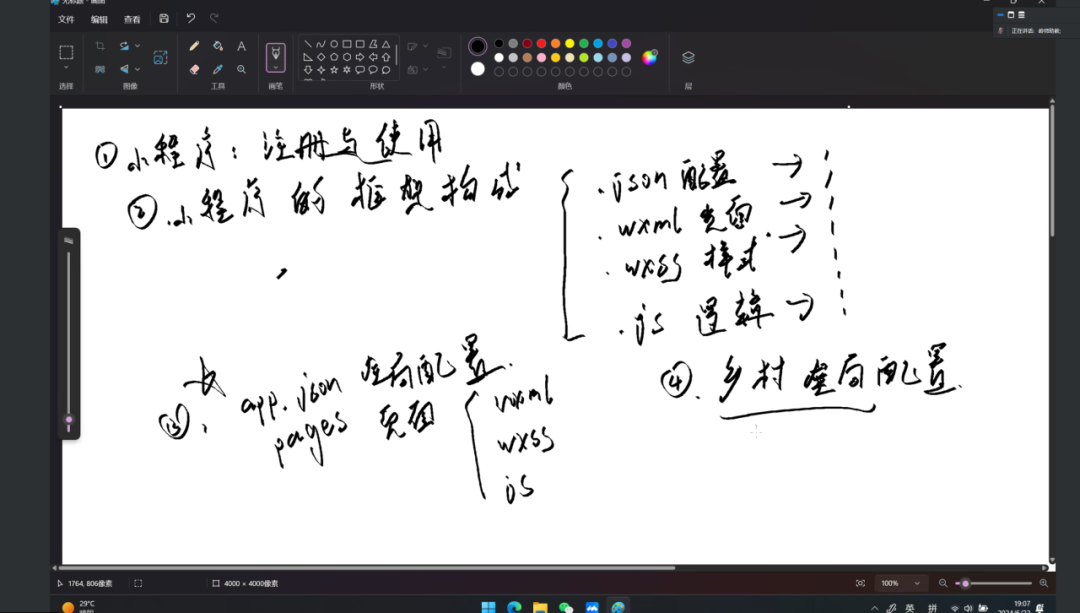Select the Brushes tool
The height and width of the screenshot is (613, 1080).
click(x=276, y=53)
